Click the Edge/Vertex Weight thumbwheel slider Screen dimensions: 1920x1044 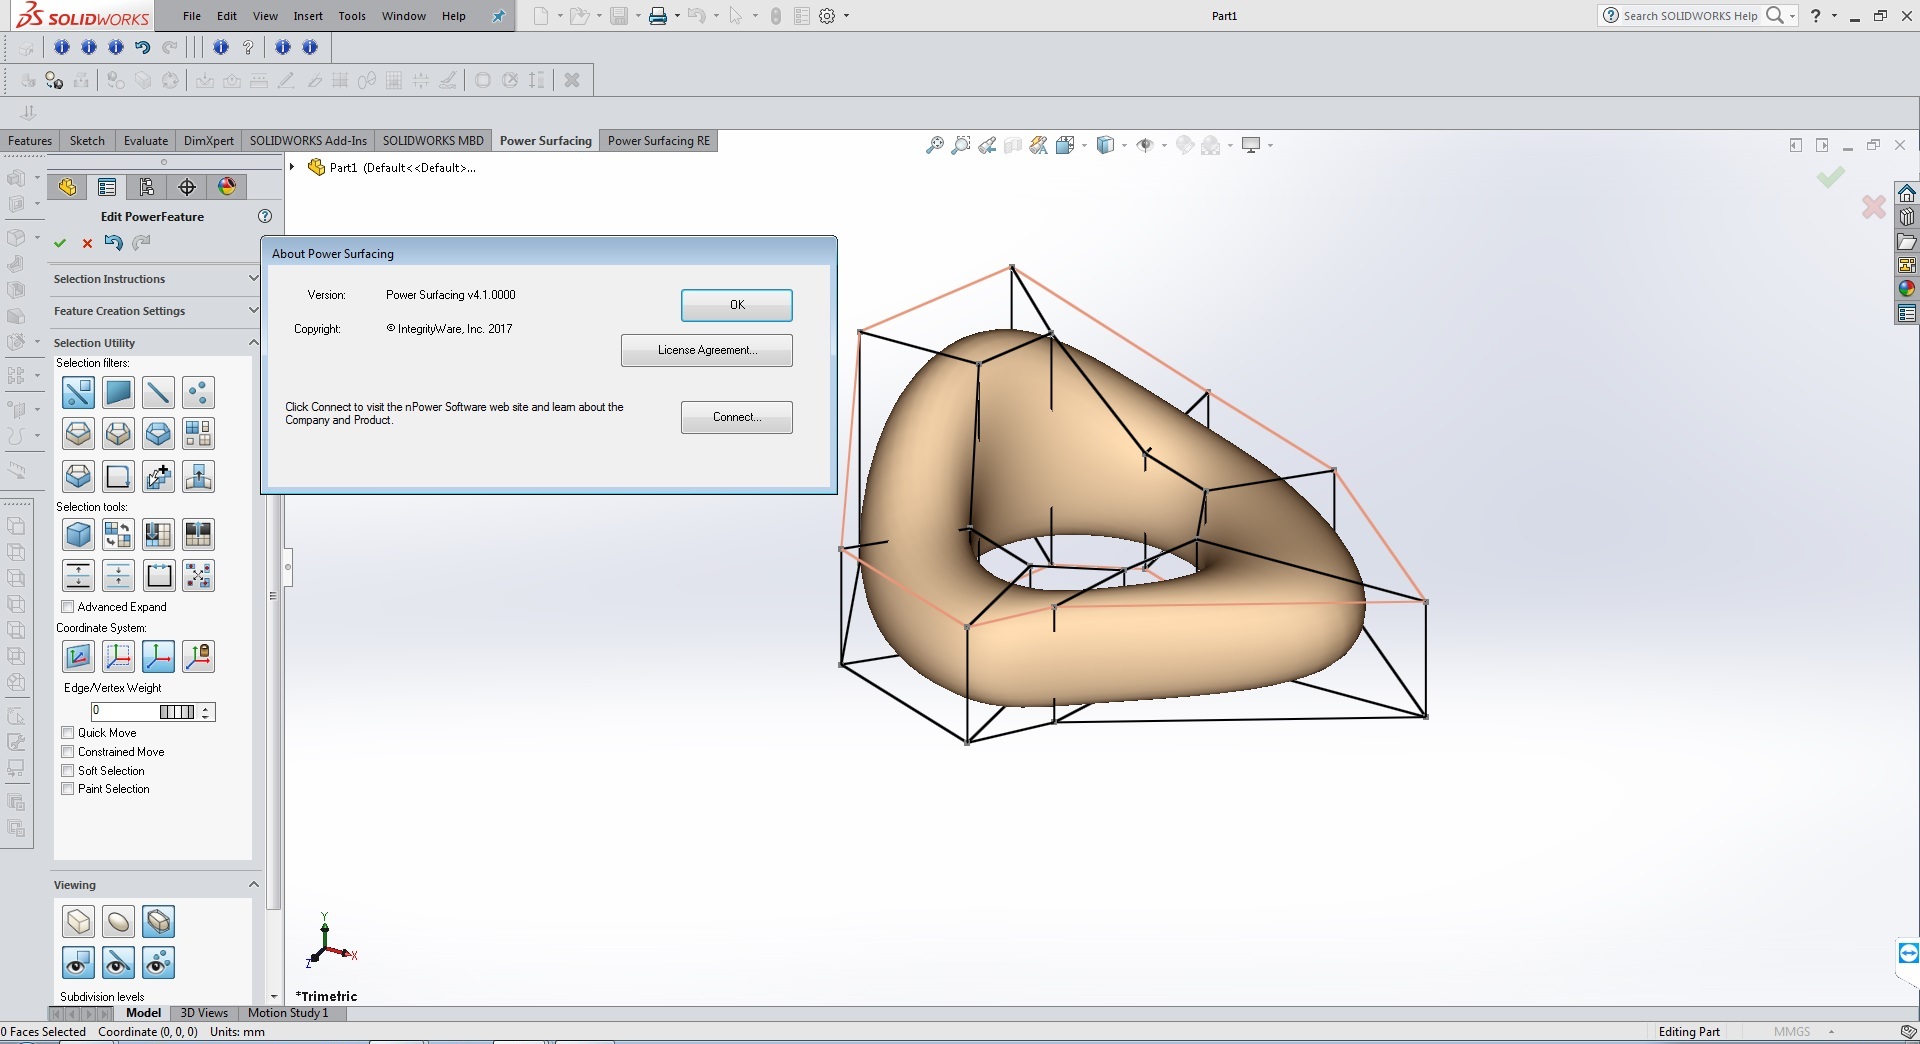[x=177, y=712]
